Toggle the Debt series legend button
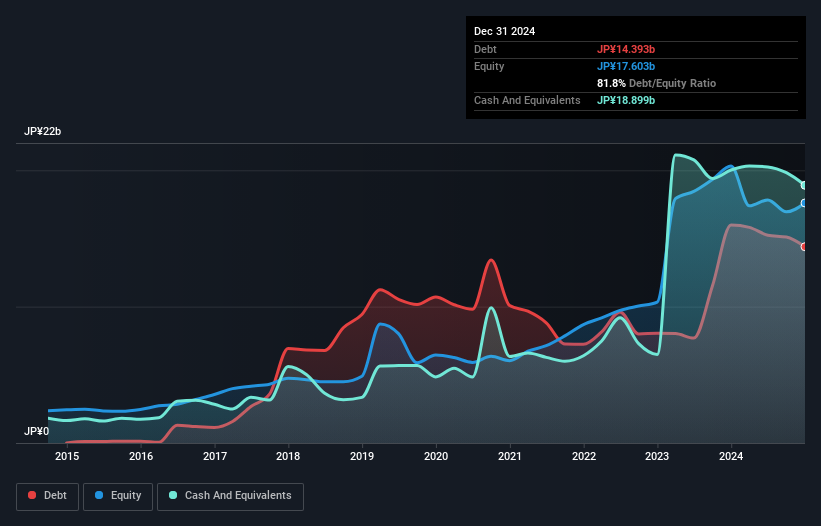This screenshot has width=821, height=526. [x=48, y=496]
